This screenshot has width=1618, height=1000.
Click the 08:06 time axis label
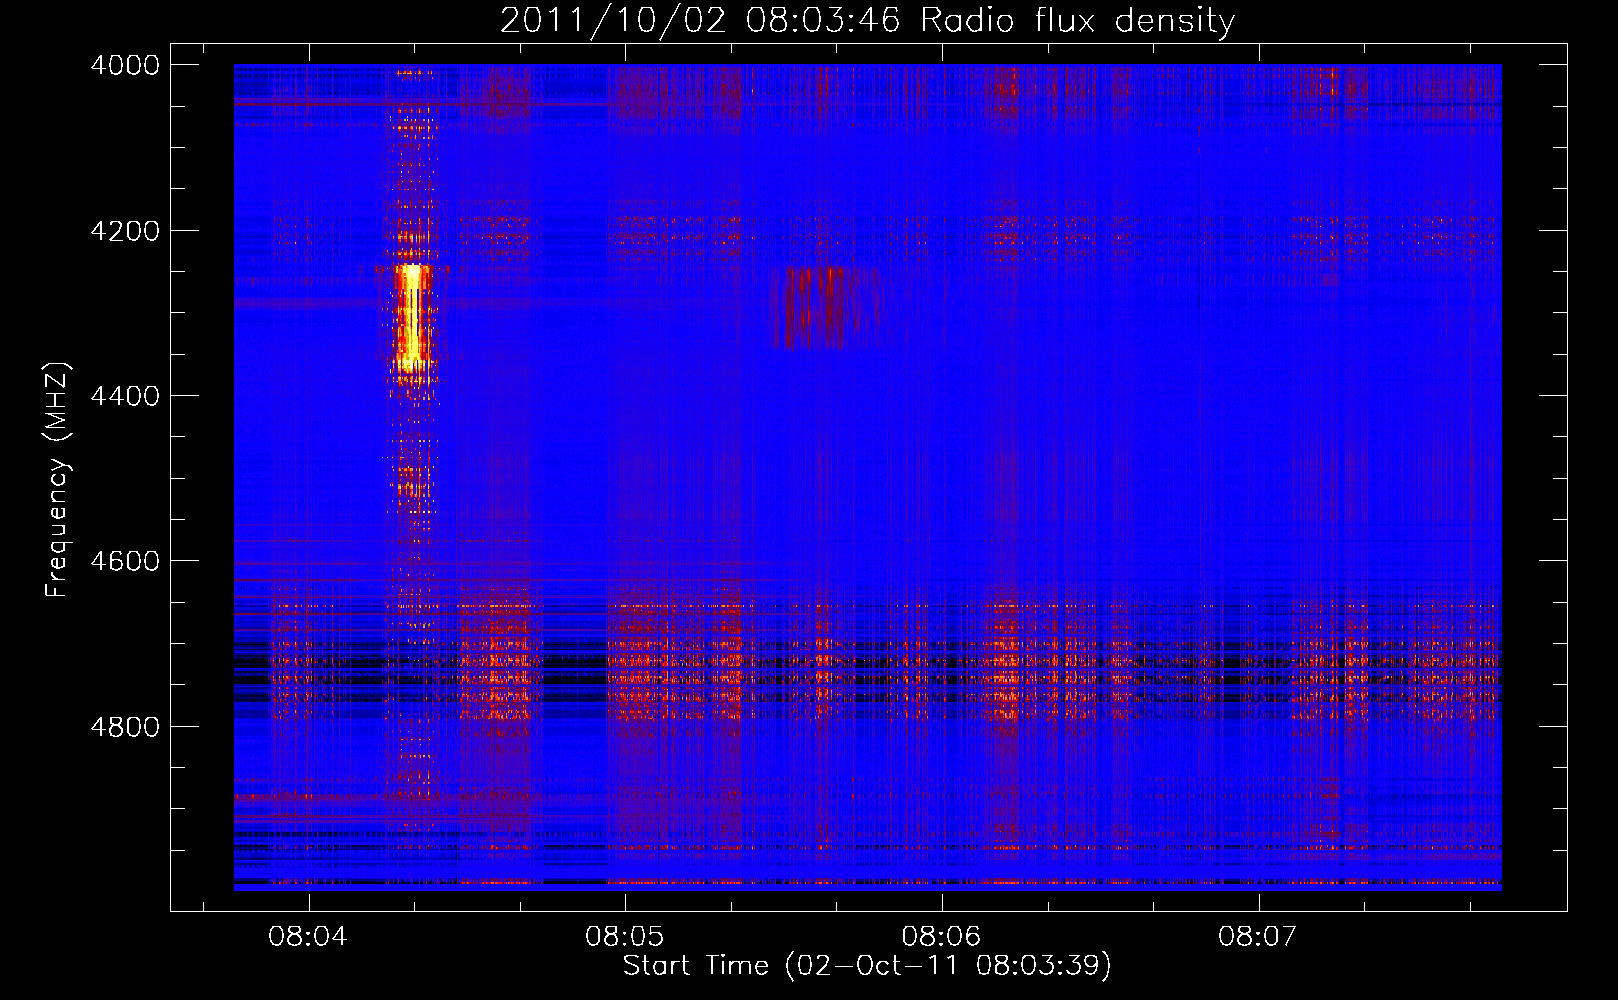pos(941,936)
